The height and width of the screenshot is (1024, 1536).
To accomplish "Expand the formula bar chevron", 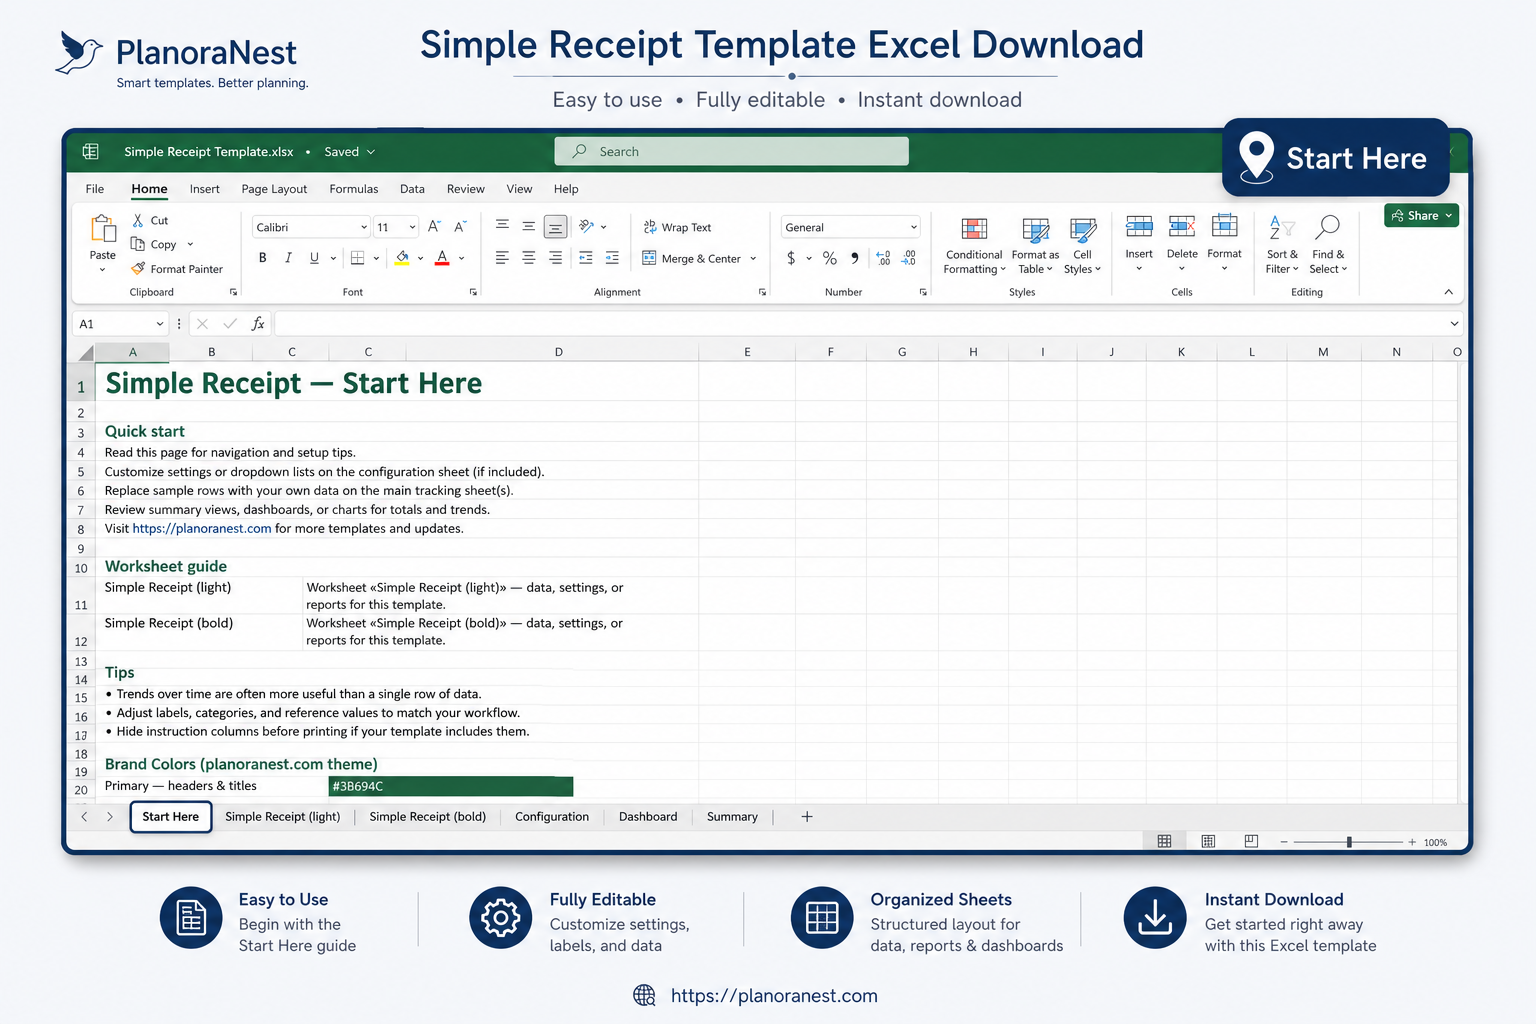I will pos(1453,324).
